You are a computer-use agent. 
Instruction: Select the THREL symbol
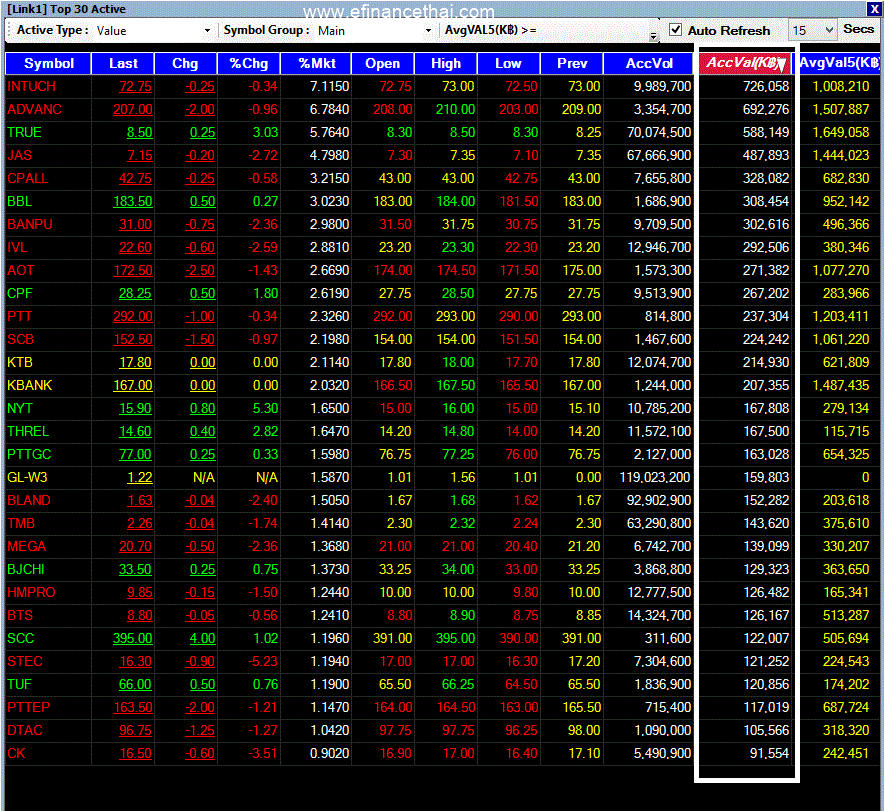(28, 431)
